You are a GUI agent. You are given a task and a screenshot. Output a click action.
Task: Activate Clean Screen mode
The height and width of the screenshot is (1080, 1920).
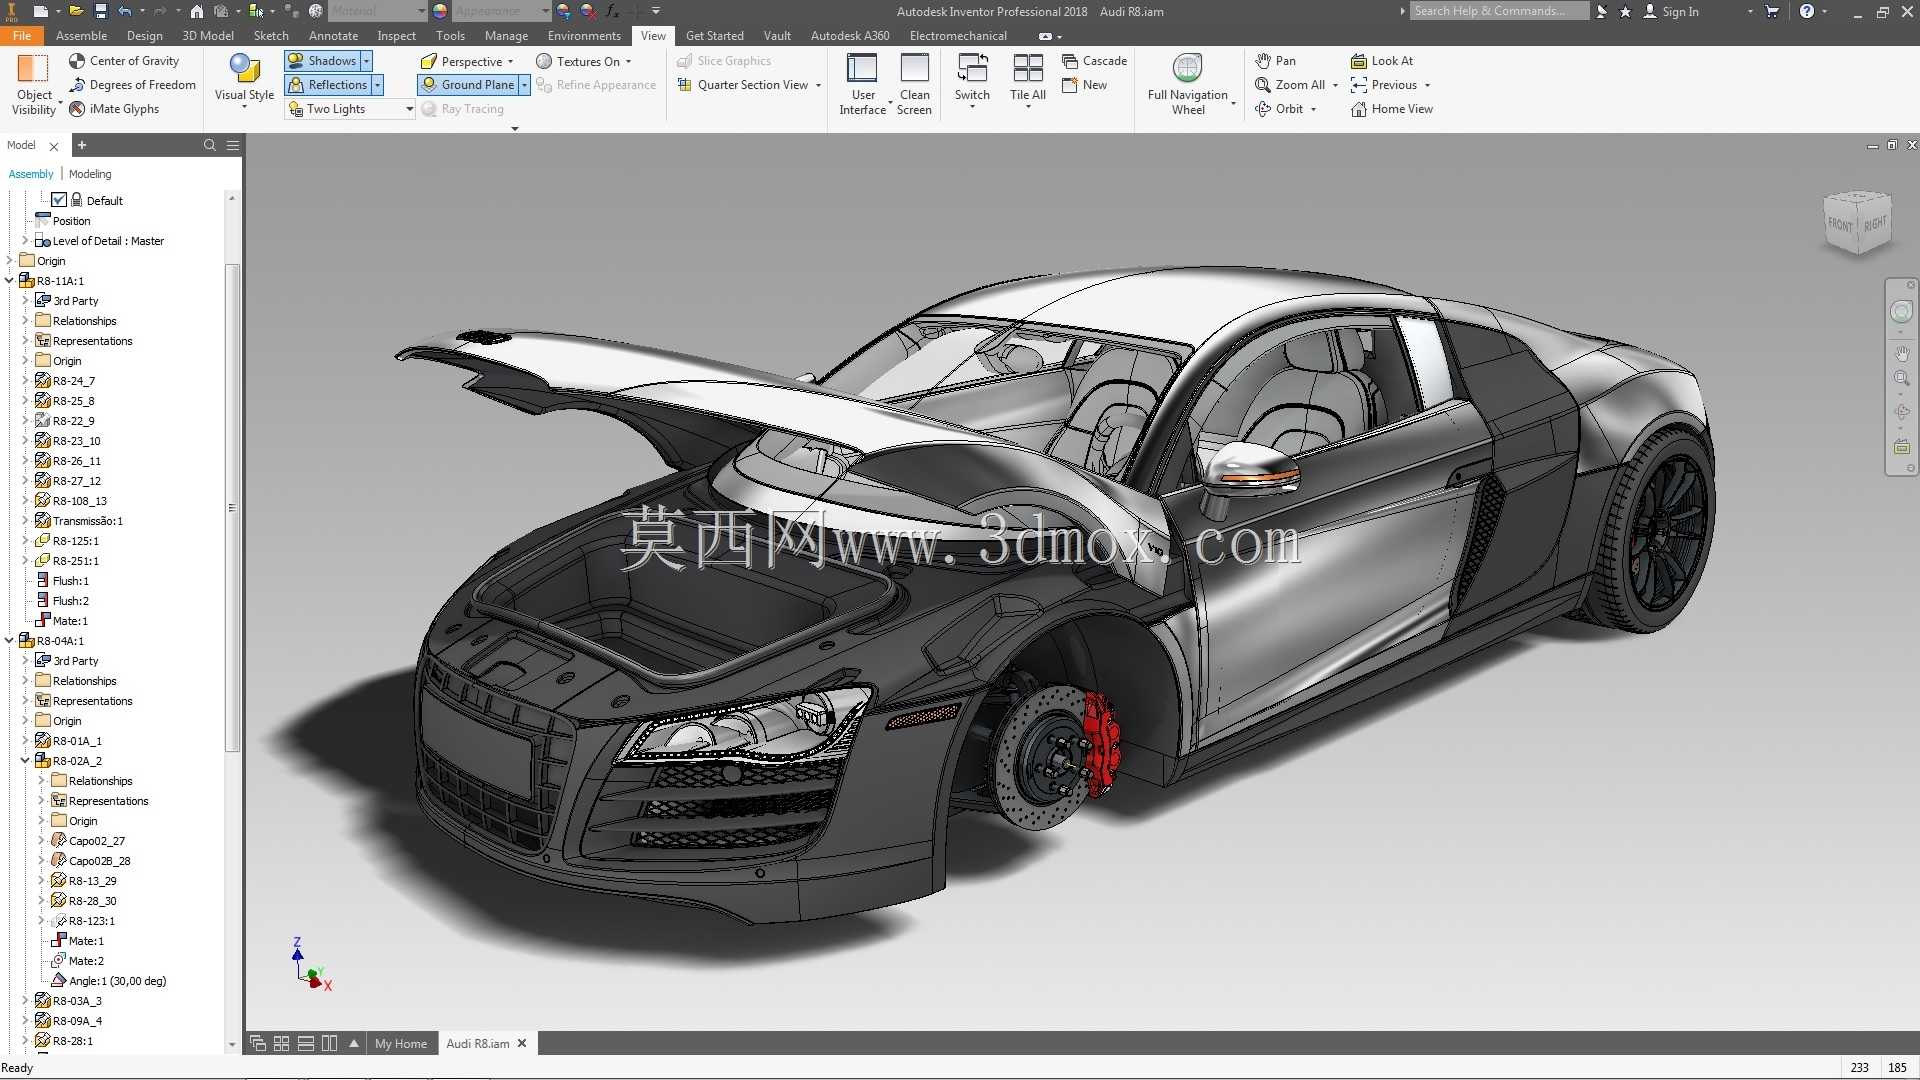point(914,85)
